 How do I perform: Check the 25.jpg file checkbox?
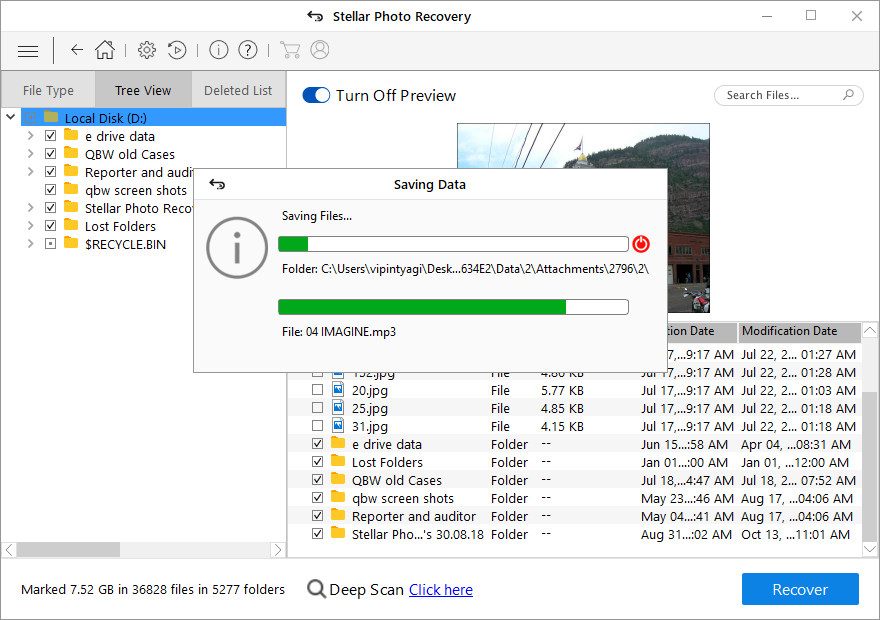pos(317,408)
